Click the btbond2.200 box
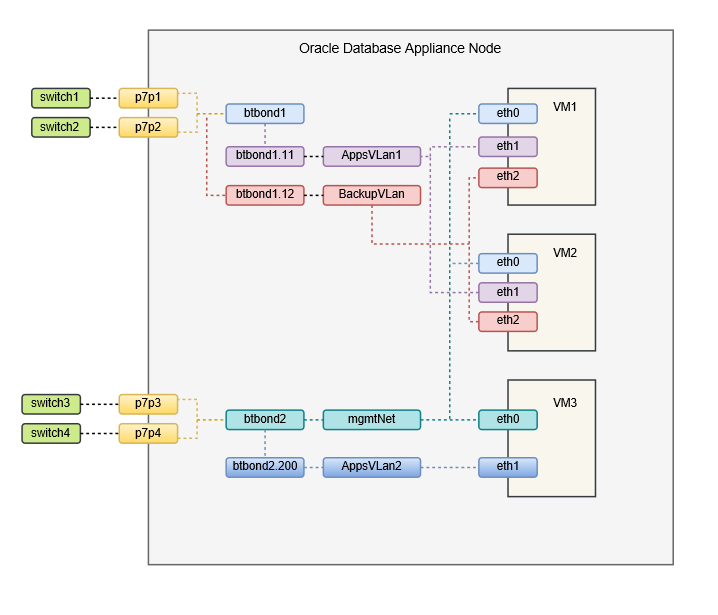This screenshot has width=718, height=615. click(265, 467)
